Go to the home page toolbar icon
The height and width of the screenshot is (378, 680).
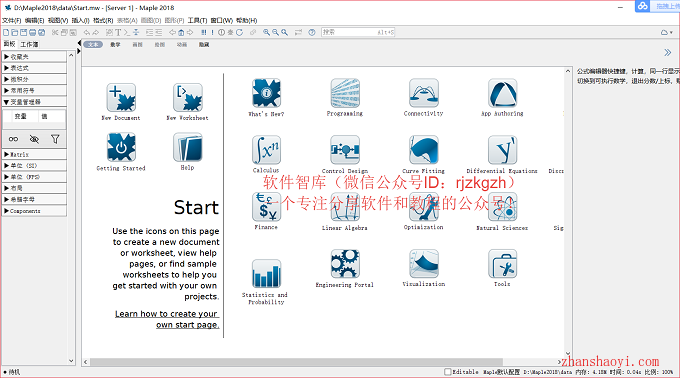point(181,33)
